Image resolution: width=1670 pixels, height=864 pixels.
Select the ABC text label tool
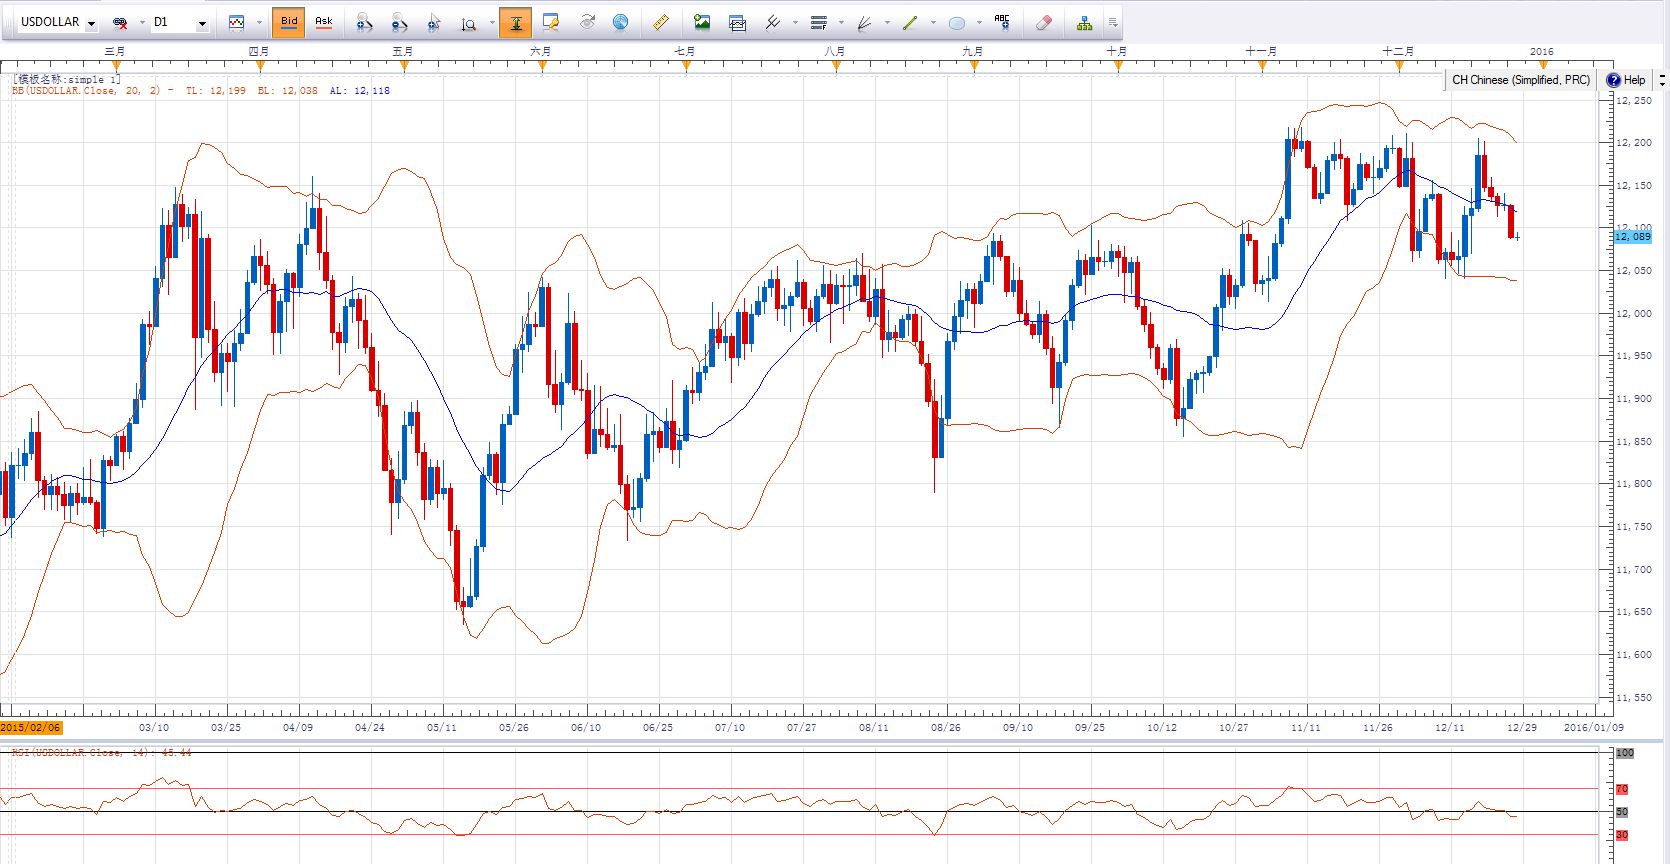click(1002, 22)
